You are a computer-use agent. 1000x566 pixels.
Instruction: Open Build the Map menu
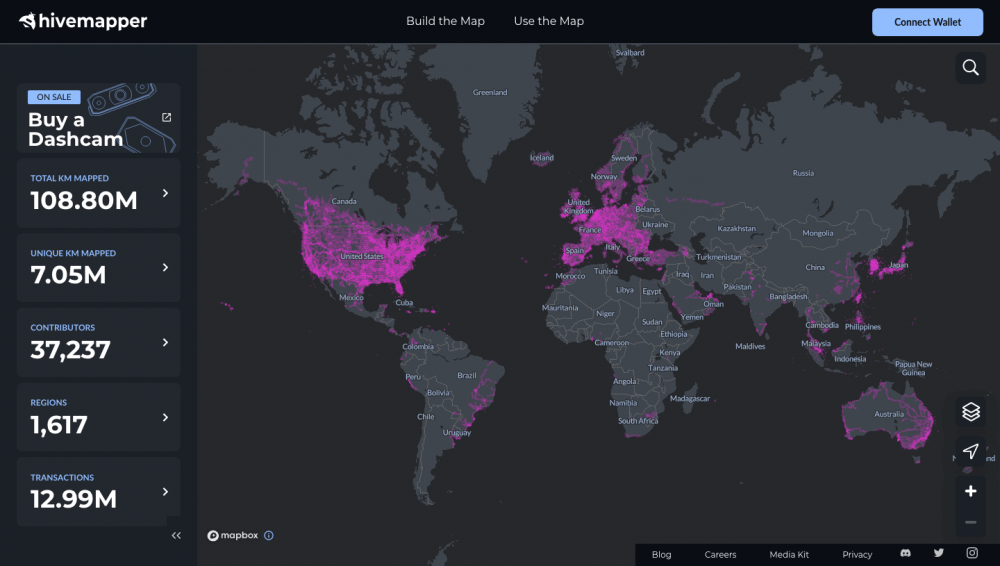point(445,21)
